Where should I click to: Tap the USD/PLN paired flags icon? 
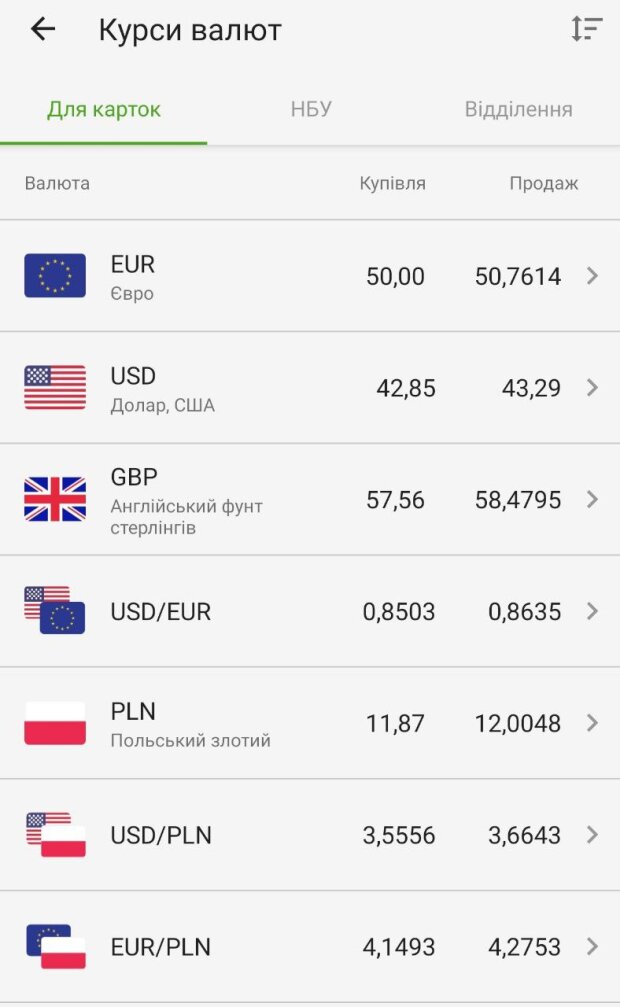(55, 834)
